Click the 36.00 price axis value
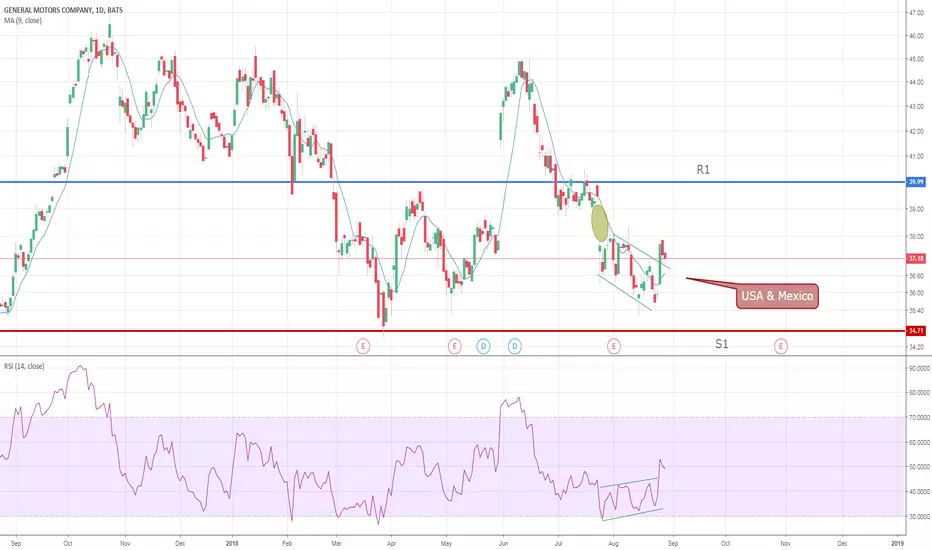 [916, 293]
